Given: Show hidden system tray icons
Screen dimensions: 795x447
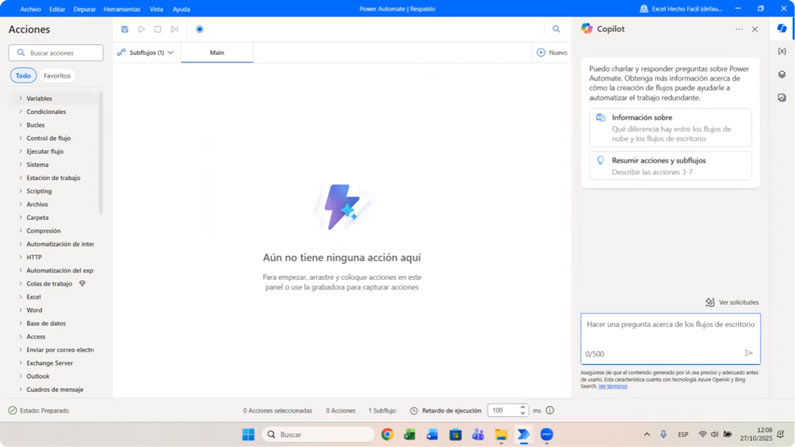Looking at the screenshot, I should (646, 434).
